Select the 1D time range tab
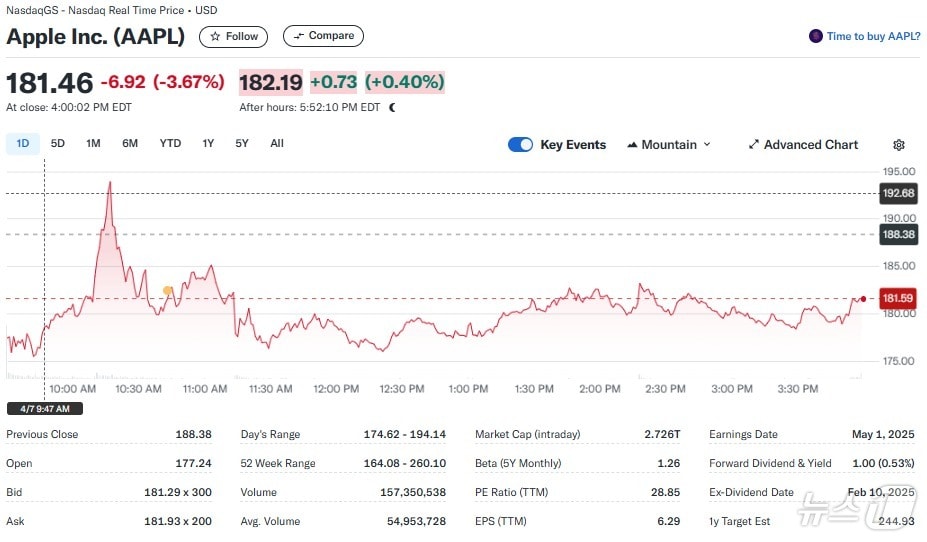The height and width of the screenshot is (542, 927). (22, 144)
